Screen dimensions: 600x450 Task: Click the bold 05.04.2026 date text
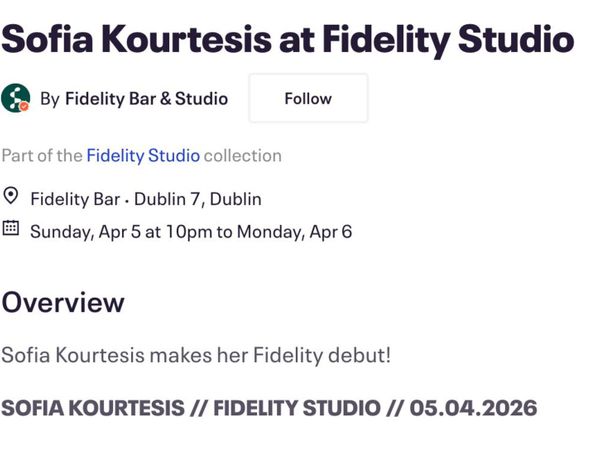click(x=473, y=408)
